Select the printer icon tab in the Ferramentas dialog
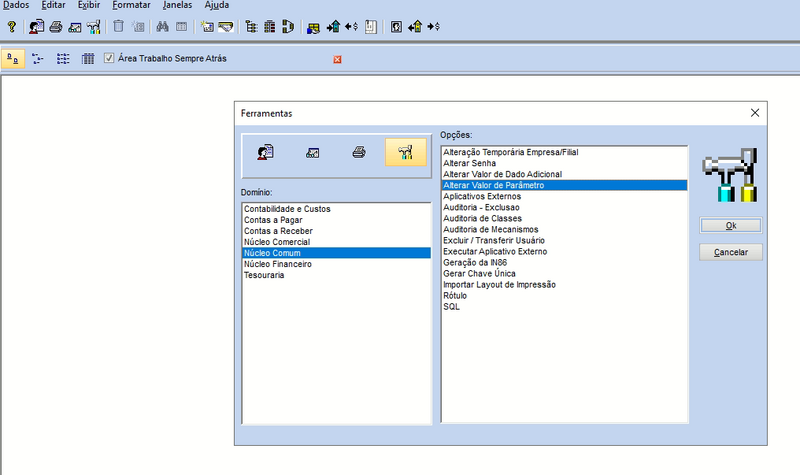This screenshot has height=475, width=800. 359,152
